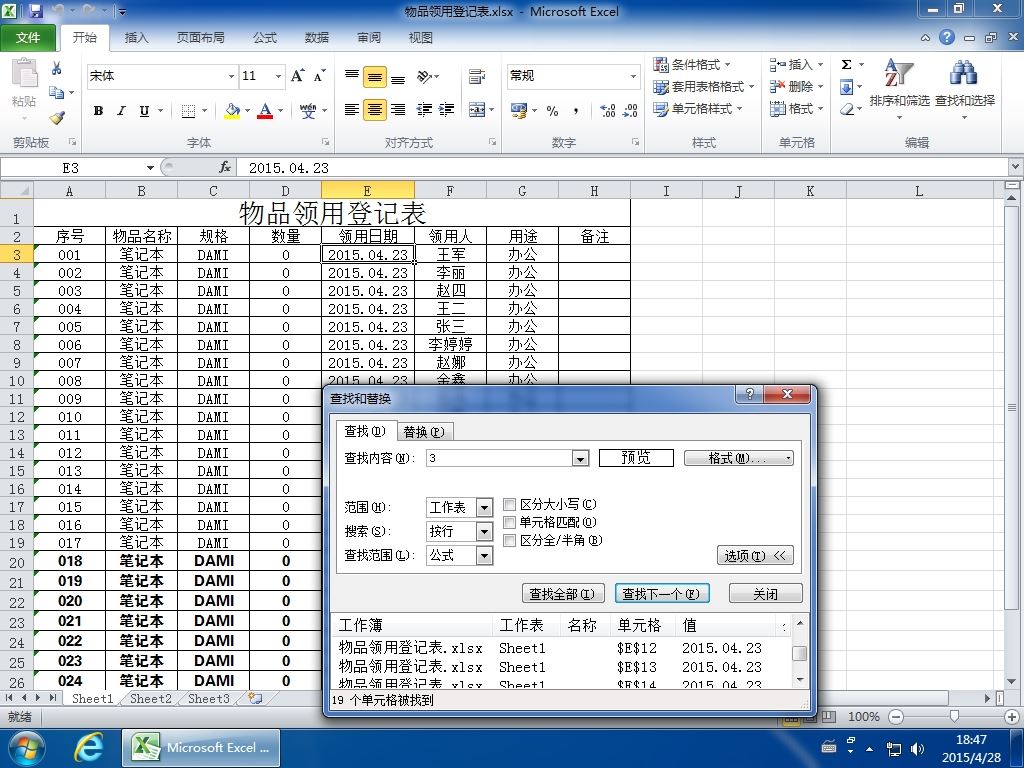
Task: Click the formula bar showing 2015.04.23
Action: [x=624, y=168]
